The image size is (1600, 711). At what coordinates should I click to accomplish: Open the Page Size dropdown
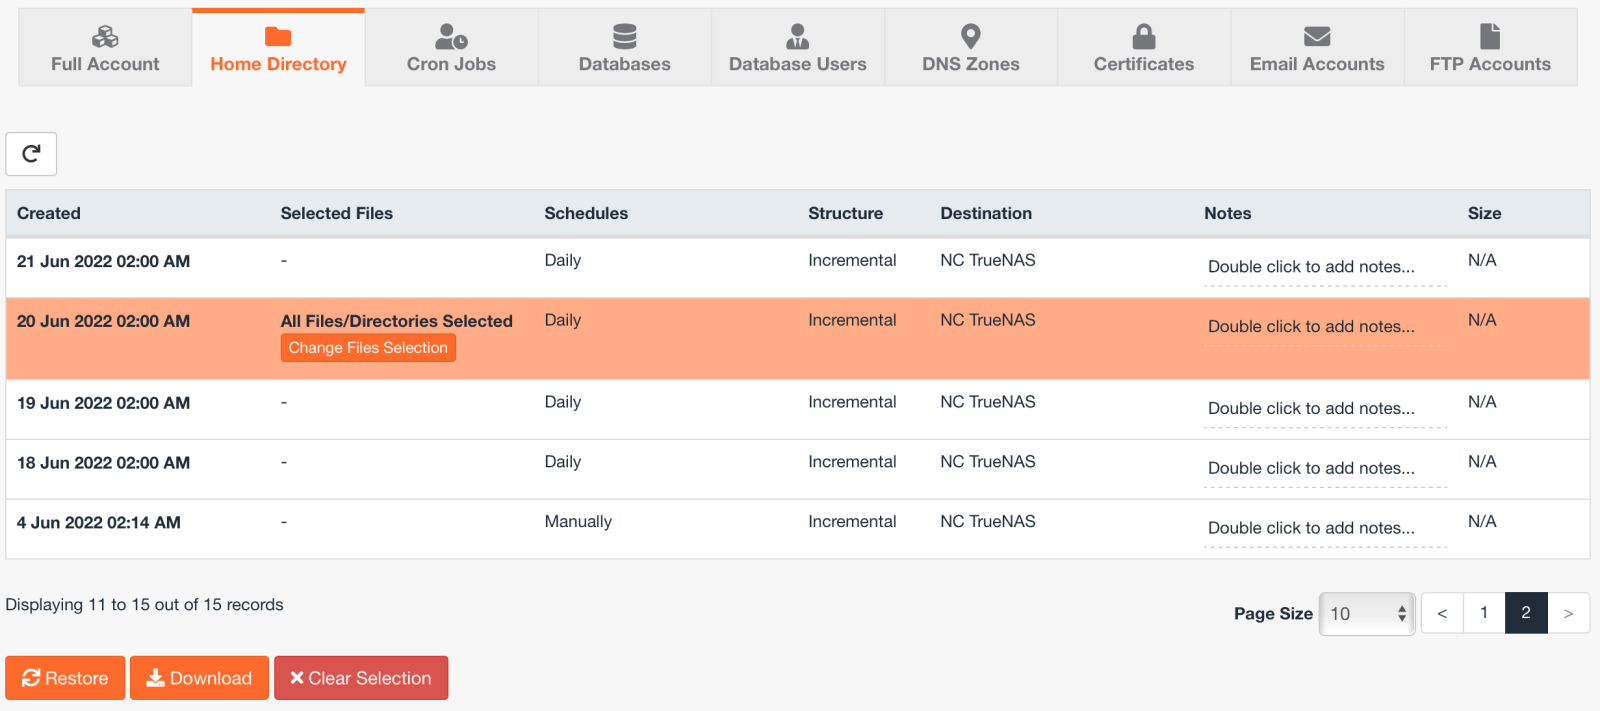[1367, 614]
